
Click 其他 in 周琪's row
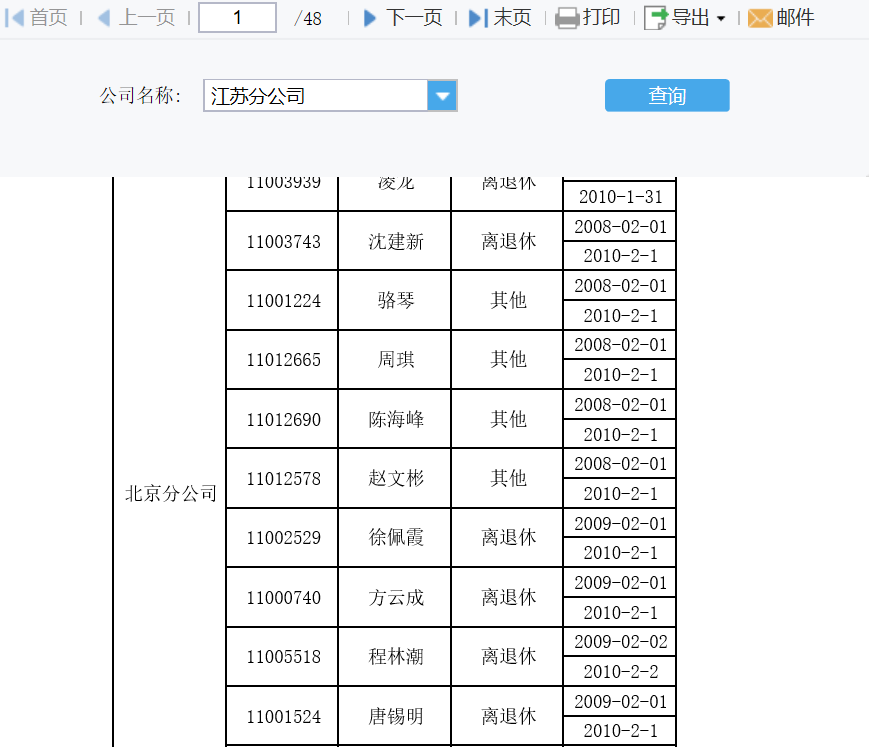pos(508,360)
